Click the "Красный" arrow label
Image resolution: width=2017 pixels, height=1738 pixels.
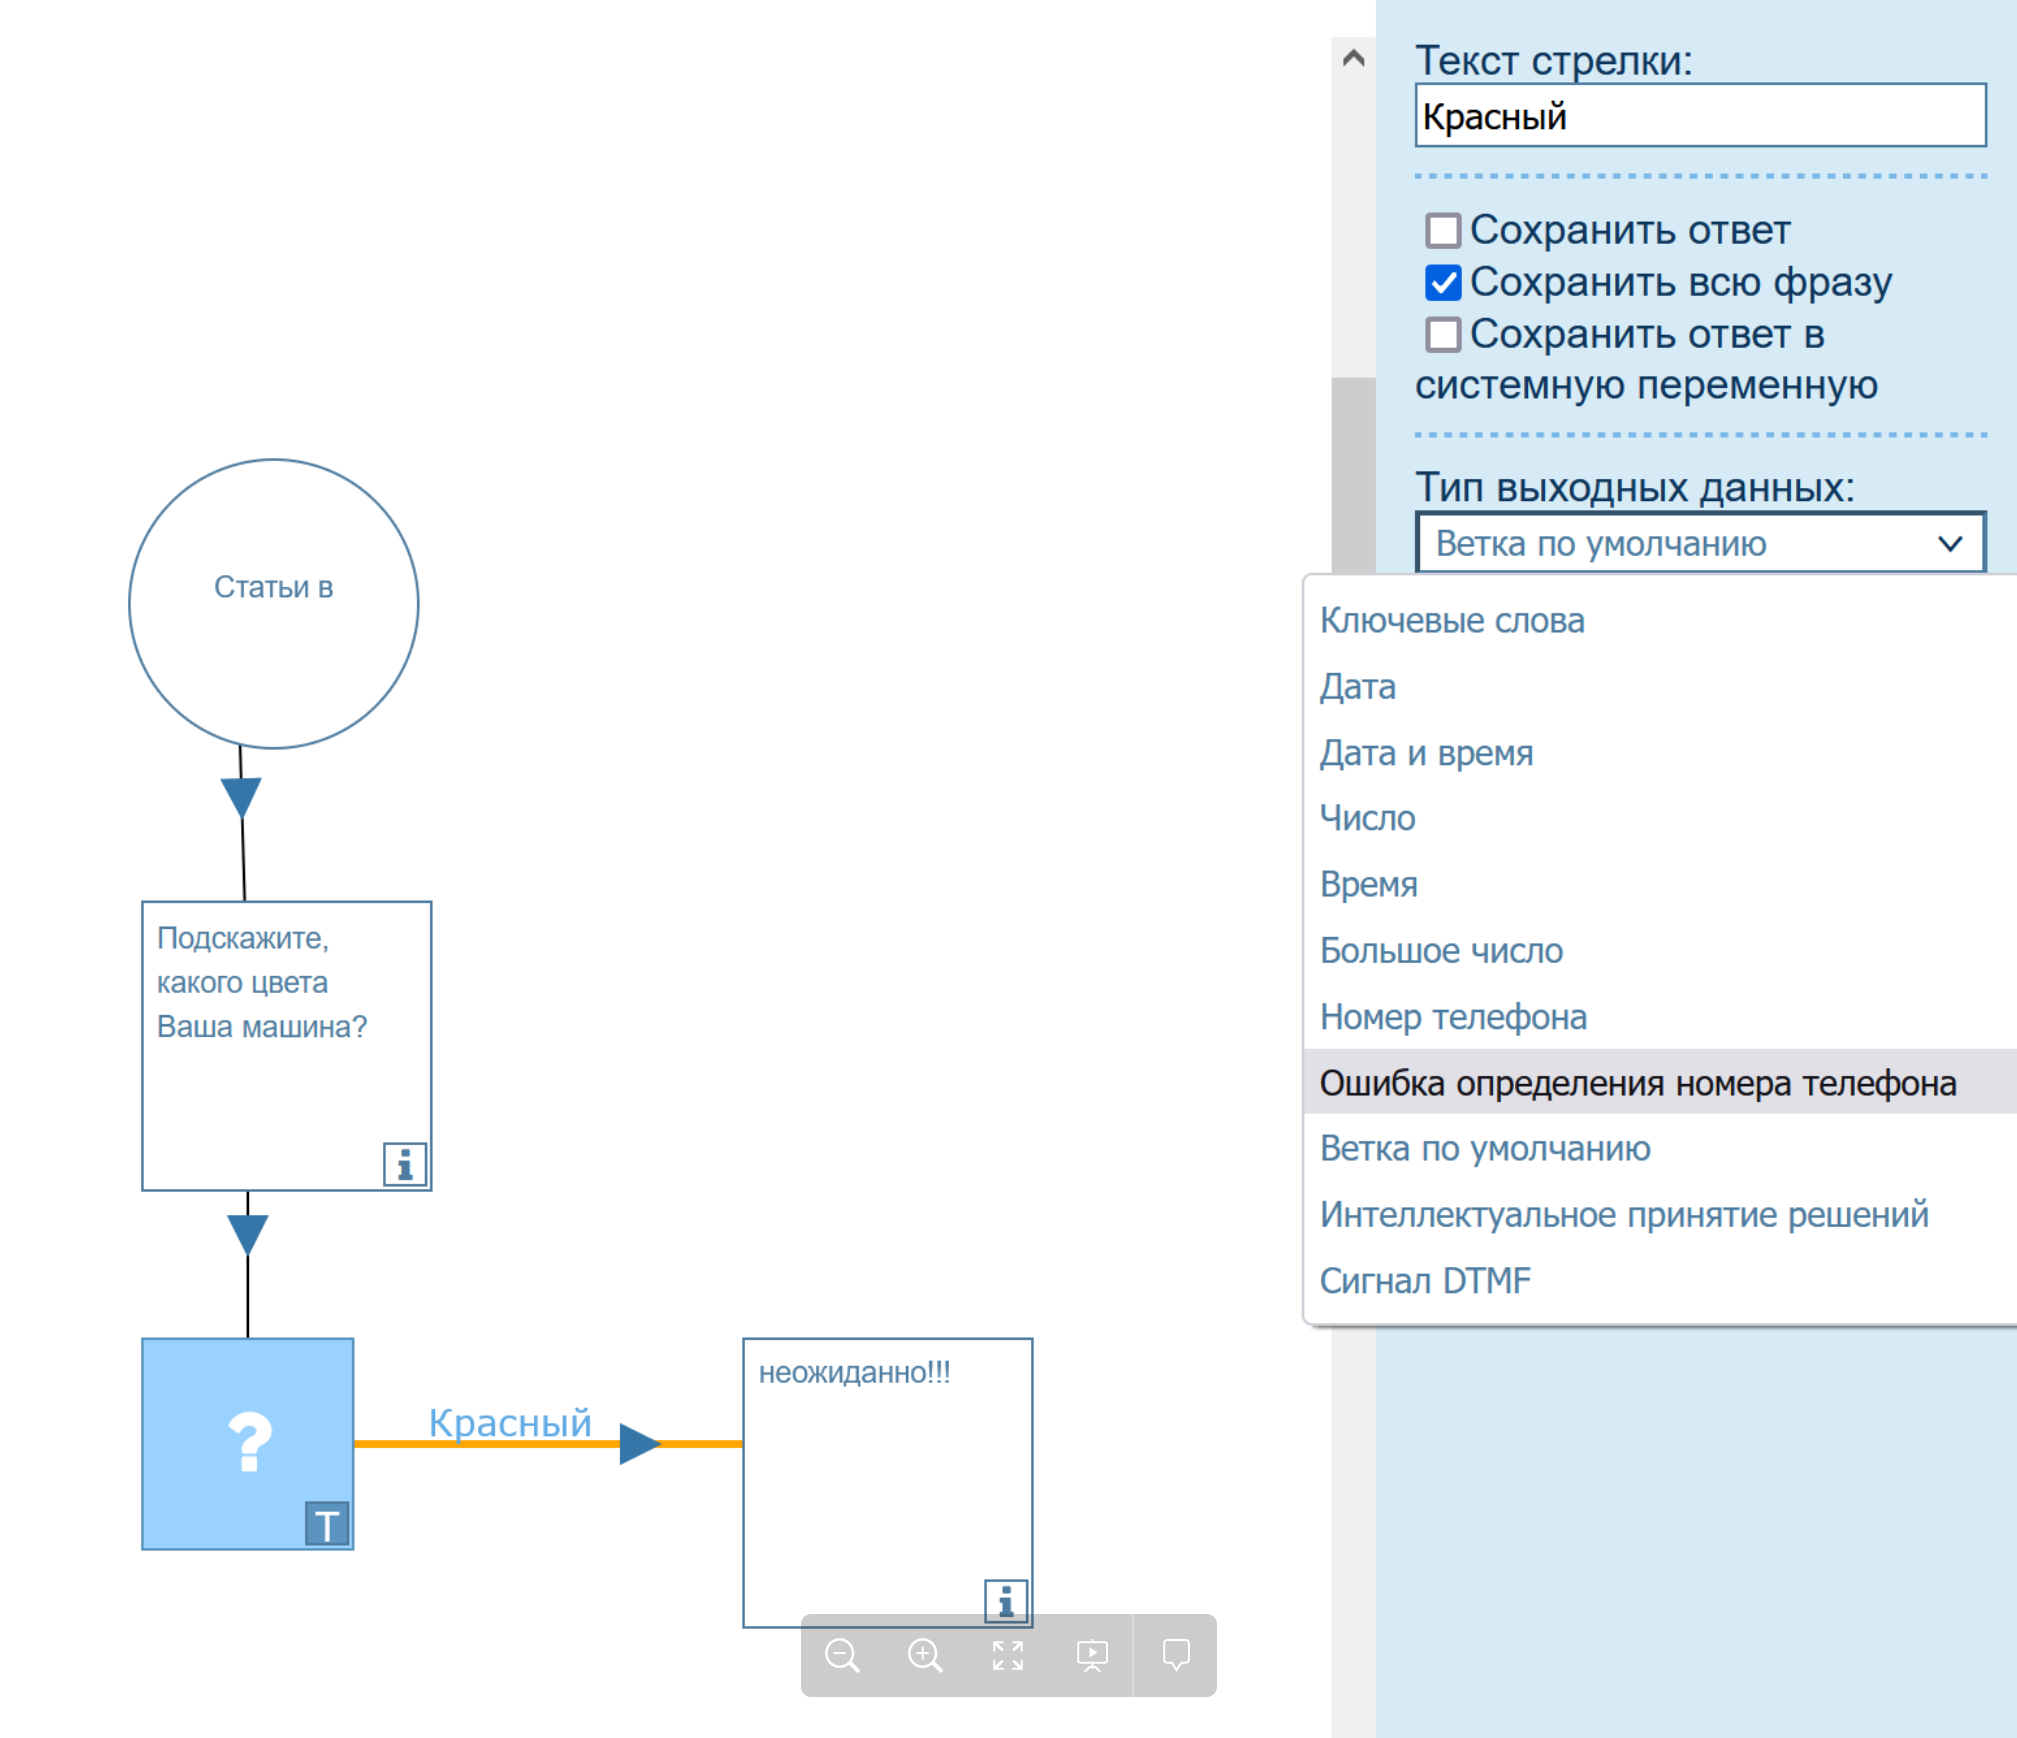pos(510,1422)
